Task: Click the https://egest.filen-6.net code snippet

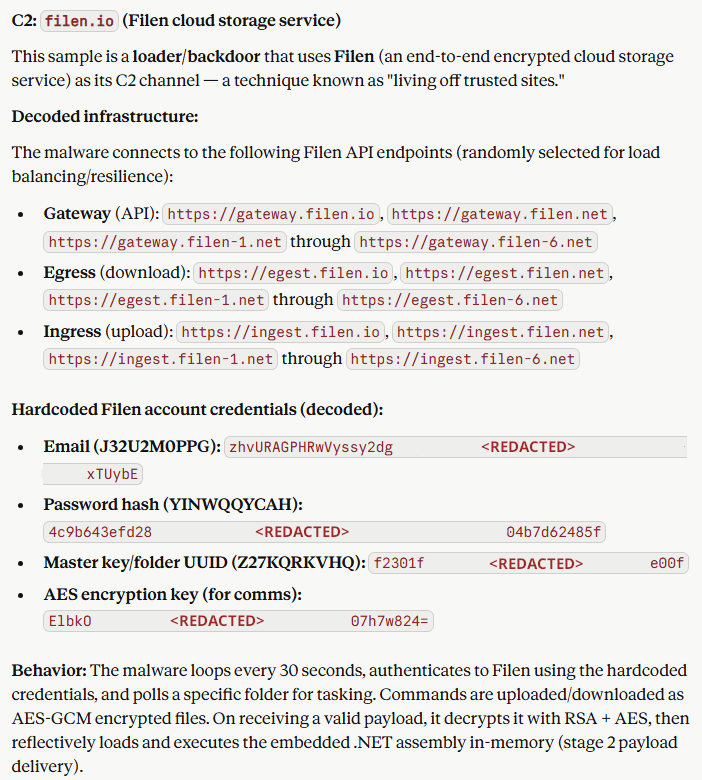Action: point(449,300)
